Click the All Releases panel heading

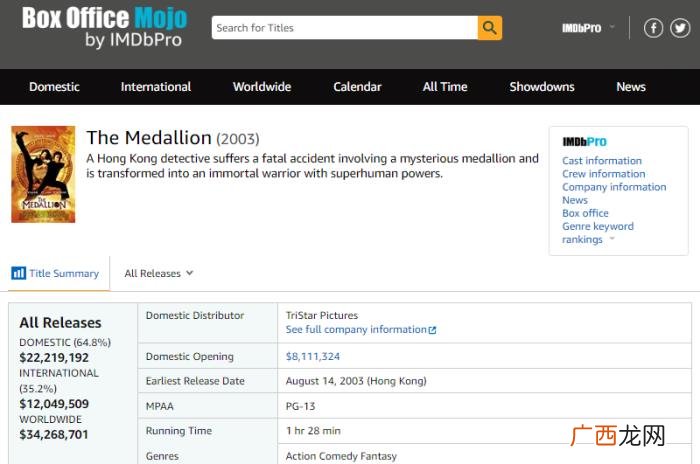tap(60, 323)
